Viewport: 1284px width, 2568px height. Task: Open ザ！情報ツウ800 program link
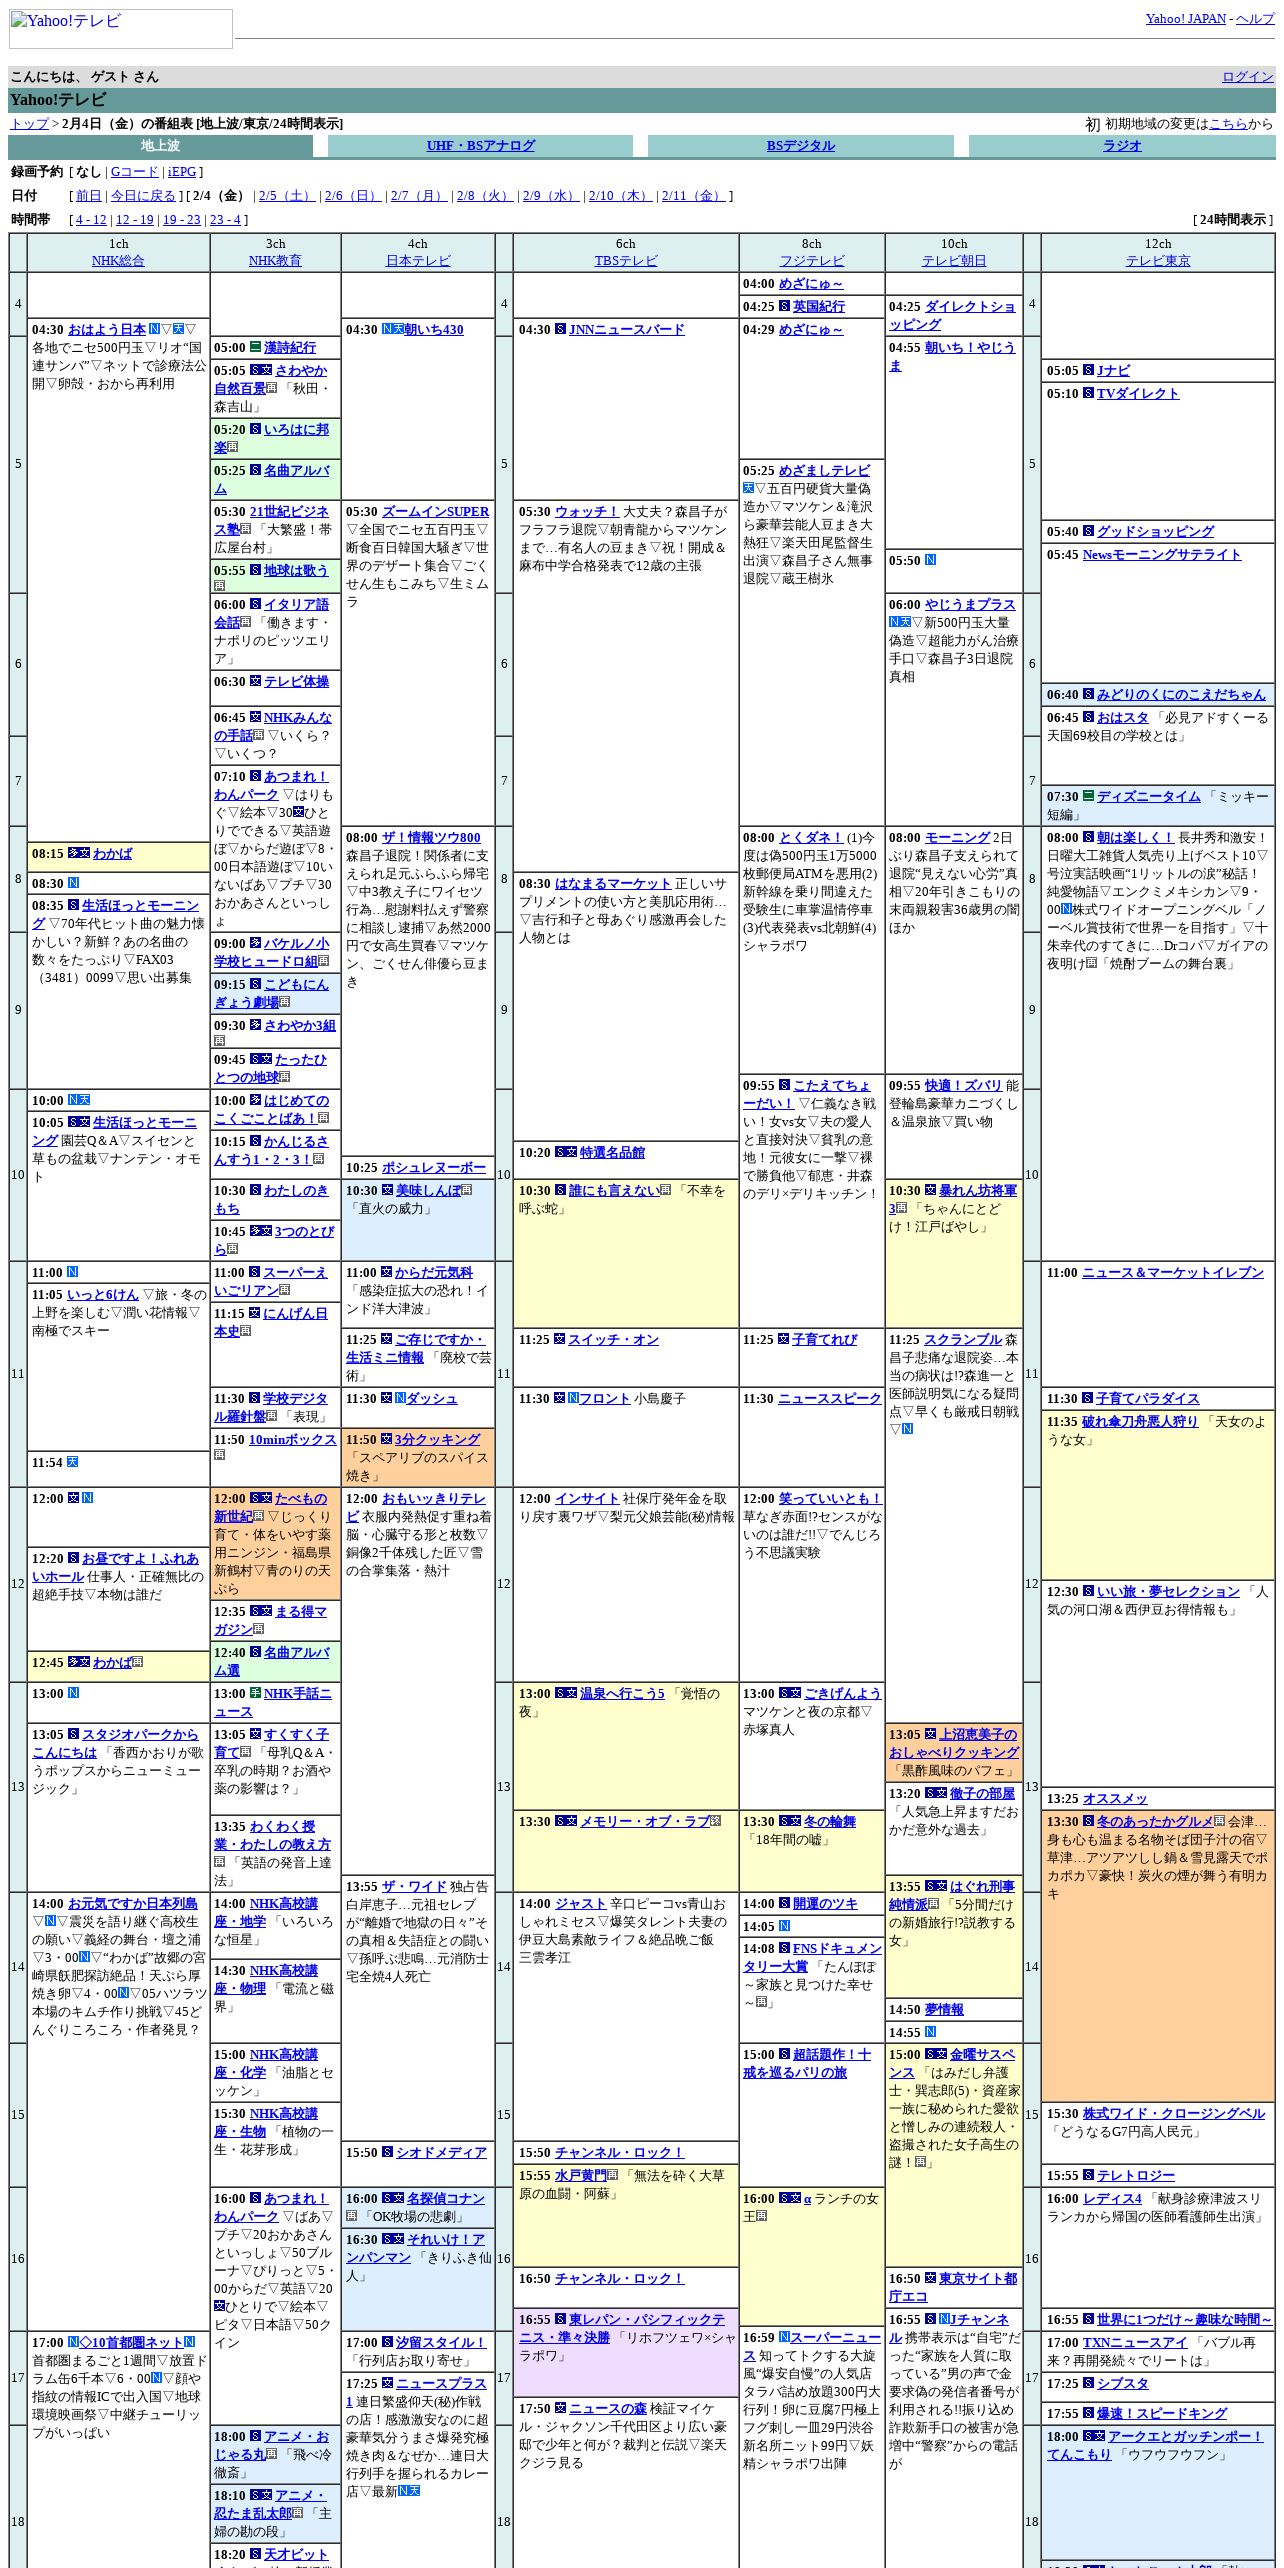click(431, 838)
